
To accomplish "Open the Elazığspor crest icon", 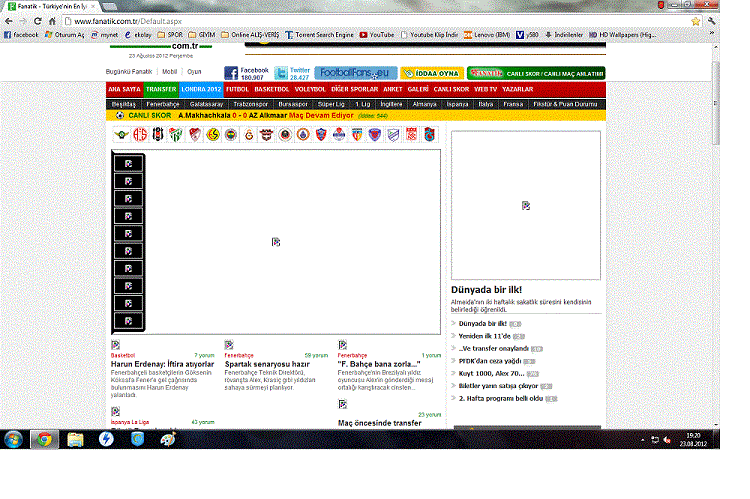I will point(194,134).
